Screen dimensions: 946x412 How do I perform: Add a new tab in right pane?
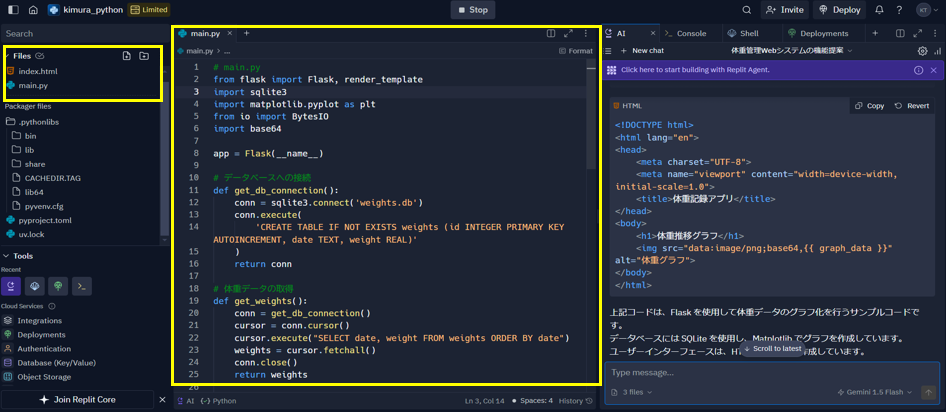[x=875, y=34]
